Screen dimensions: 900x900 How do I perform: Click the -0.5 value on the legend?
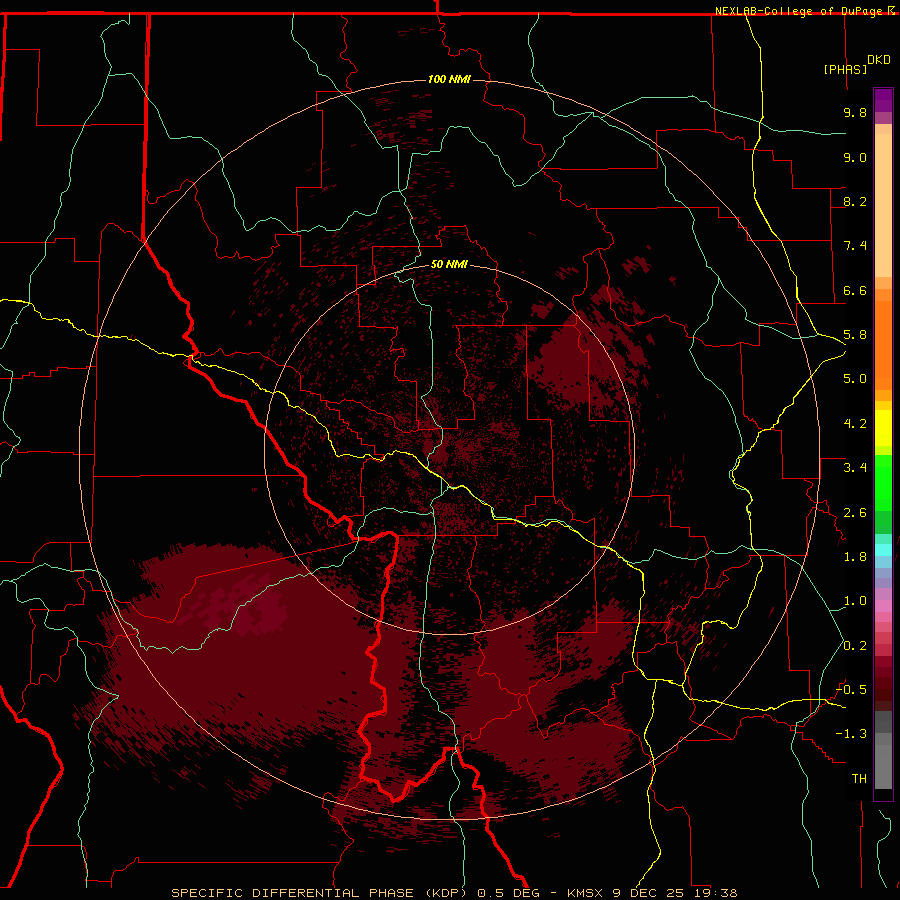coord(851,690)
